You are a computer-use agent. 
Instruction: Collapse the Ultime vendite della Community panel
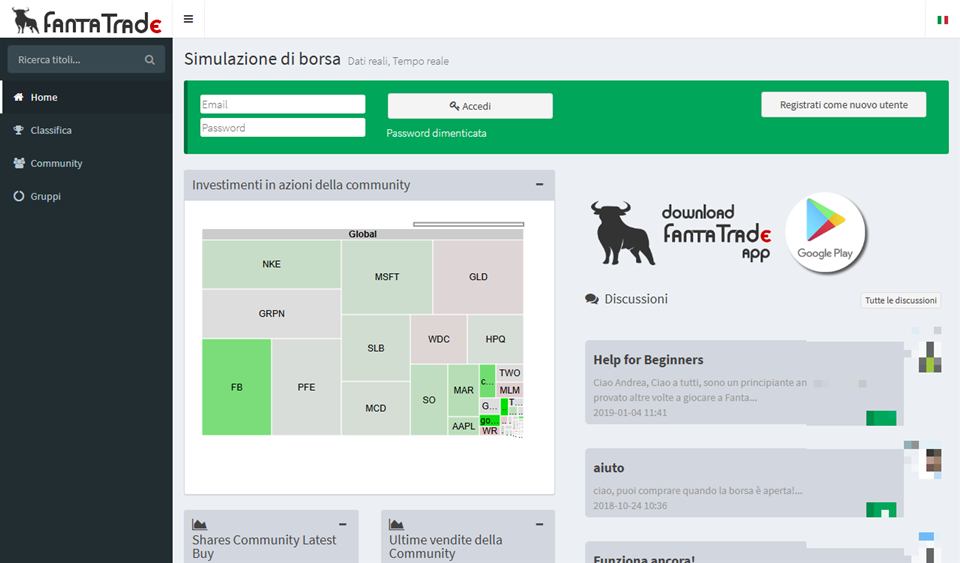[539, 524]
